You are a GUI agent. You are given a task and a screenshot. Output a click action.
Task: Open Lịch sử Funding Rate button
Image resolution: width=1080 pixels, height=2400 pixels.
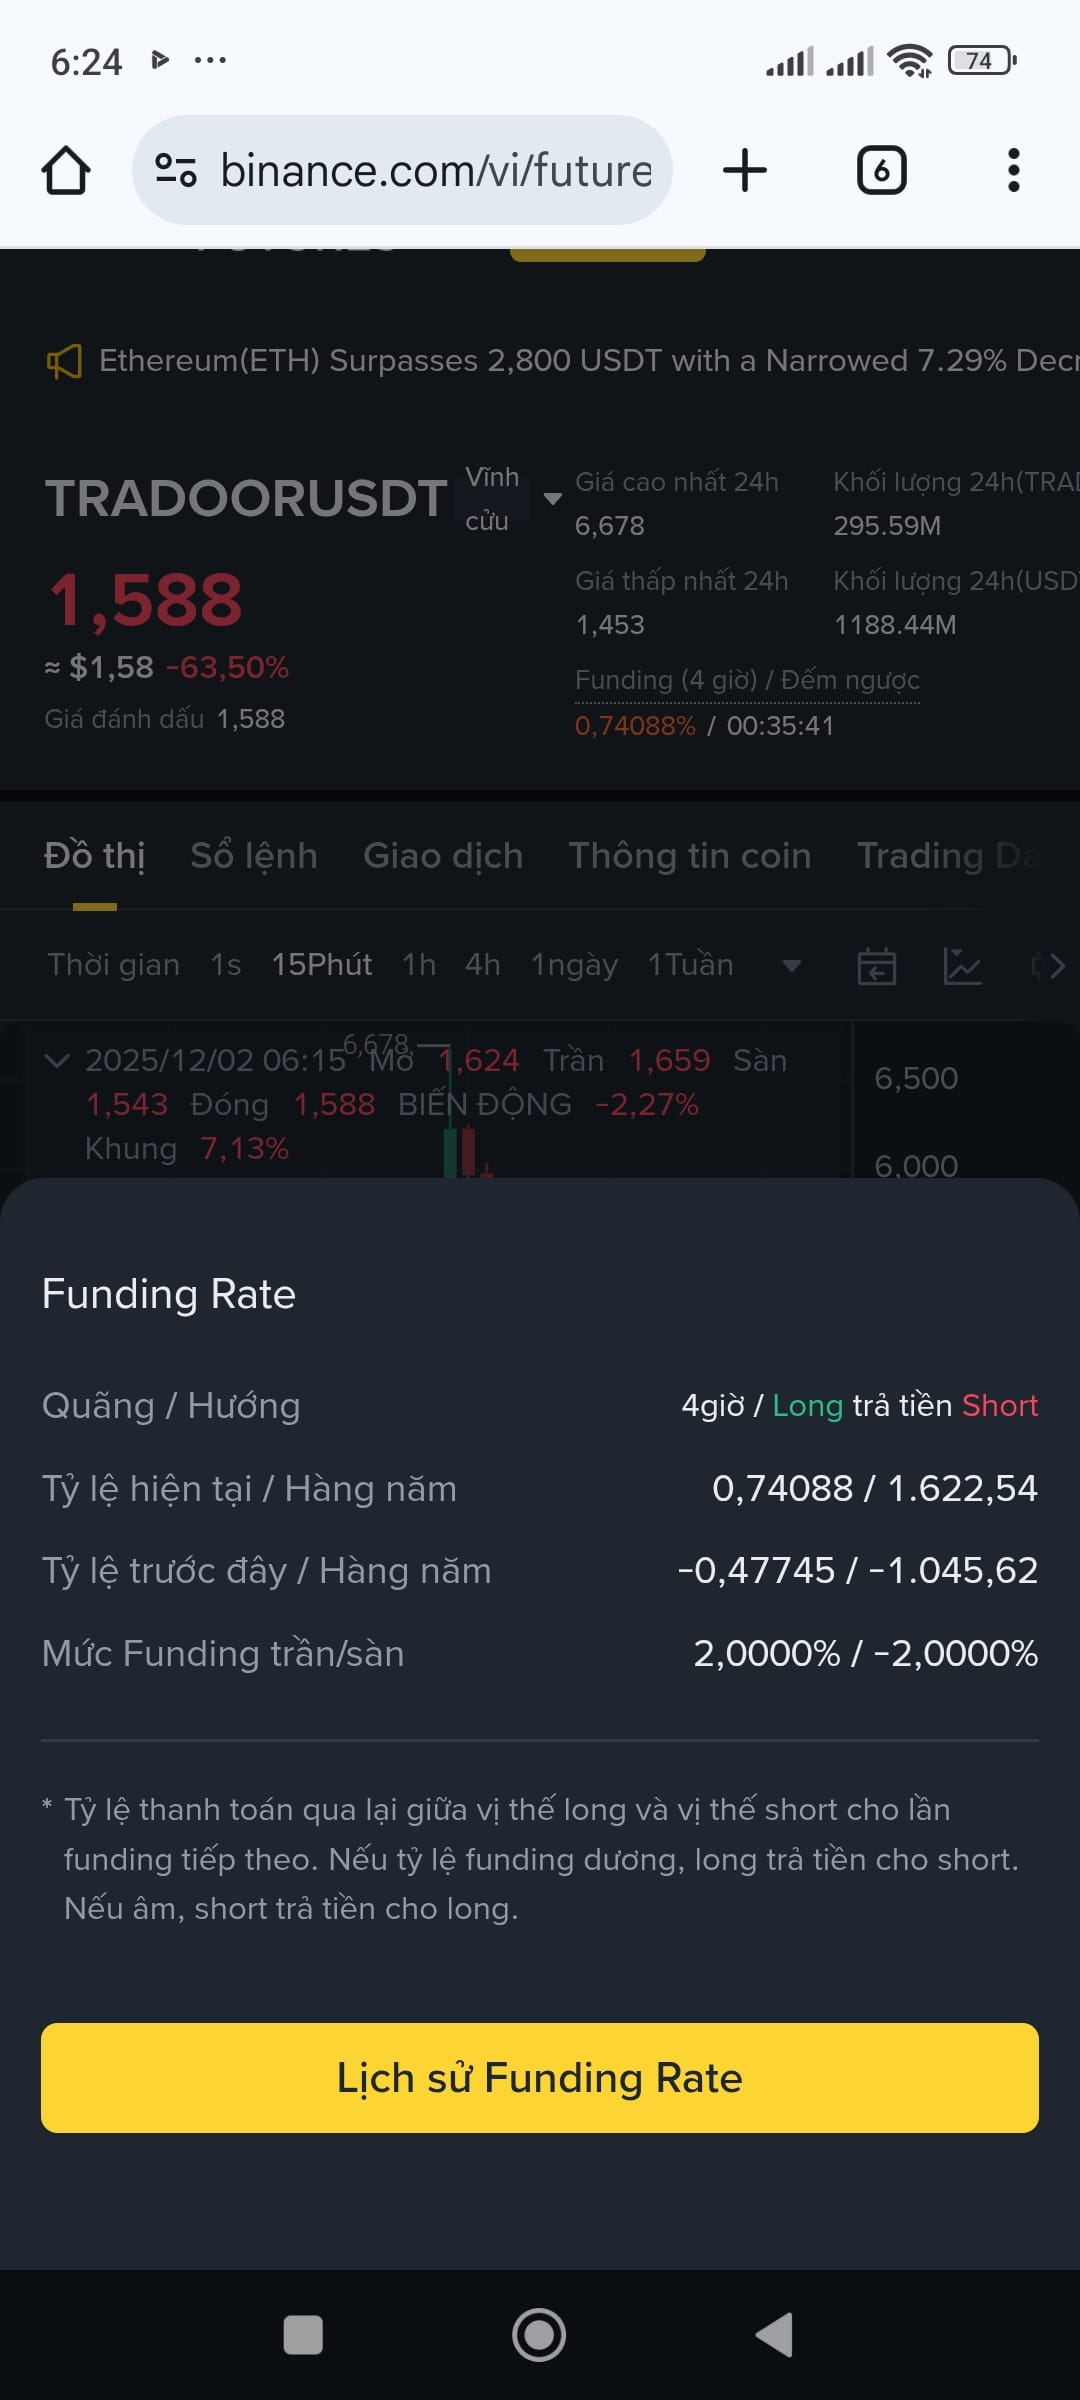540,2078
